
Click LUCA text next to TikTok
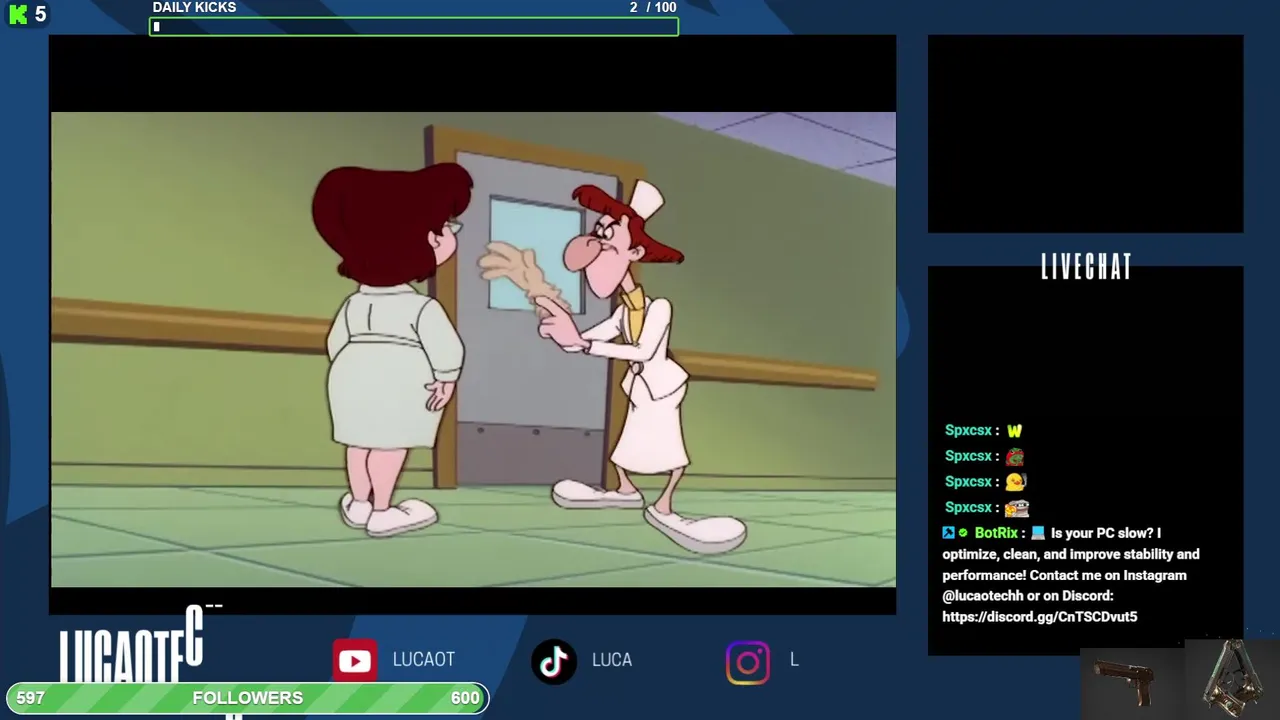tap(612, 660)
